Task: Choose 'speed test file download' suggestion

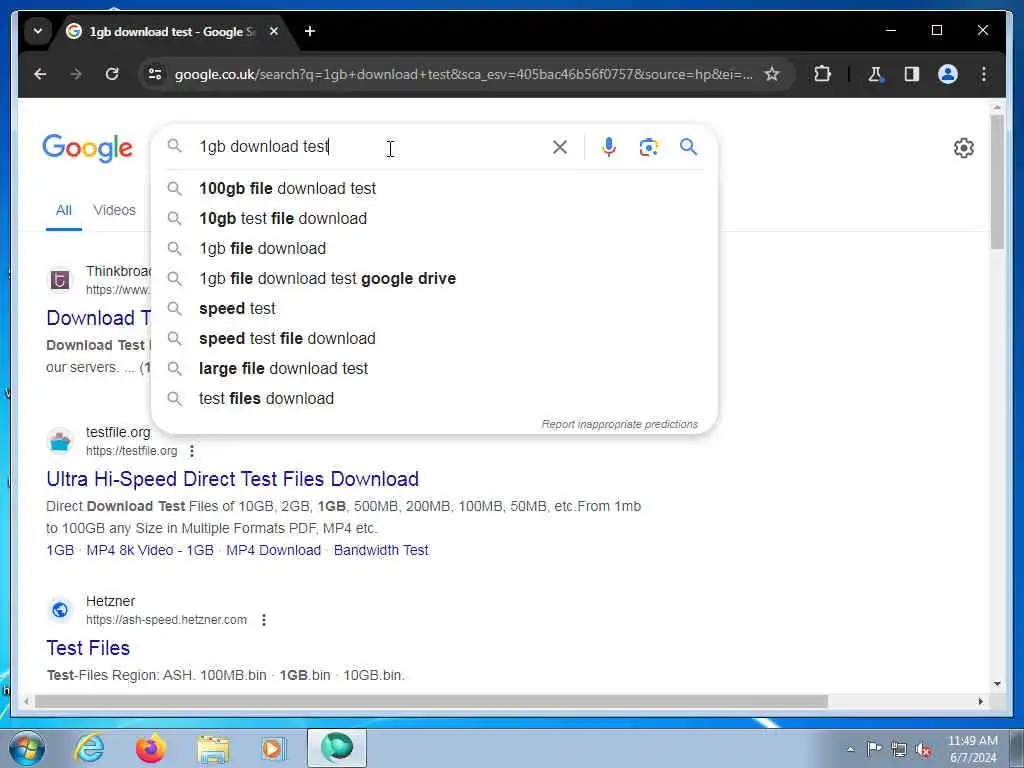Action: (434, 339)
